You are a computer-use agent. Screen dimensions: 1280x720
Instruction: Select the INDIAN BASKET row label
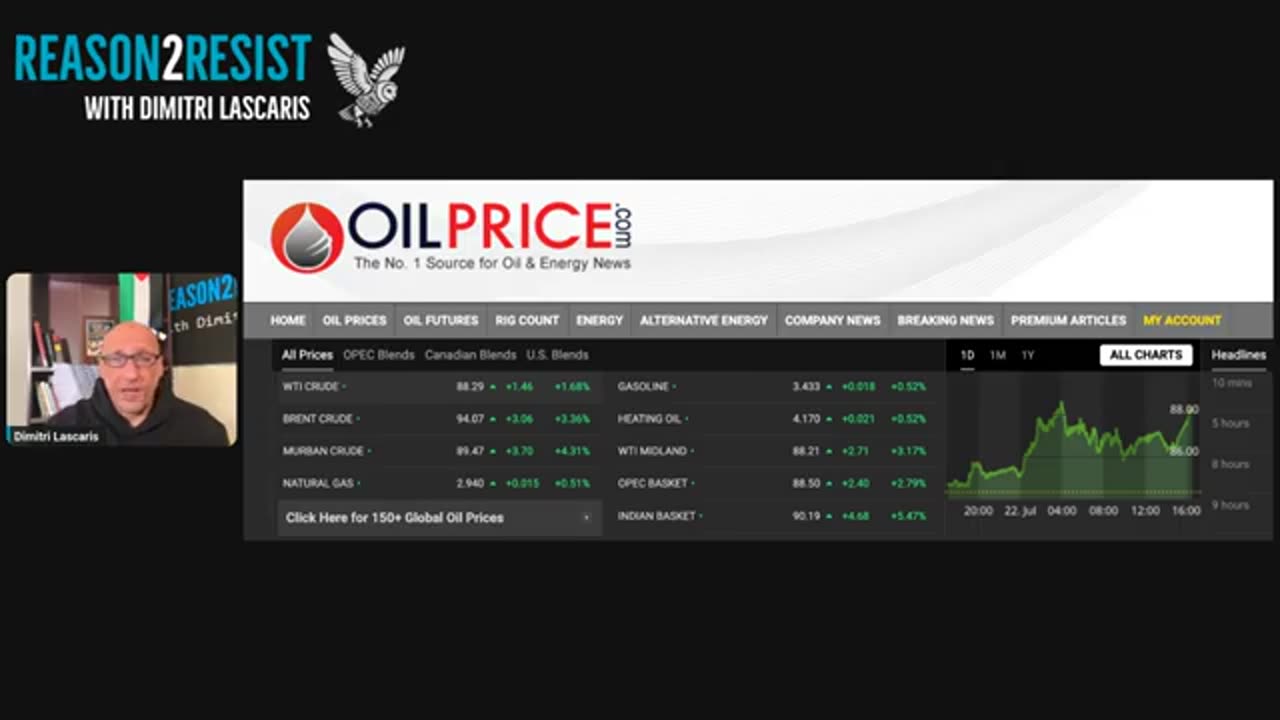pyautogui.click(x=657, y=516)
